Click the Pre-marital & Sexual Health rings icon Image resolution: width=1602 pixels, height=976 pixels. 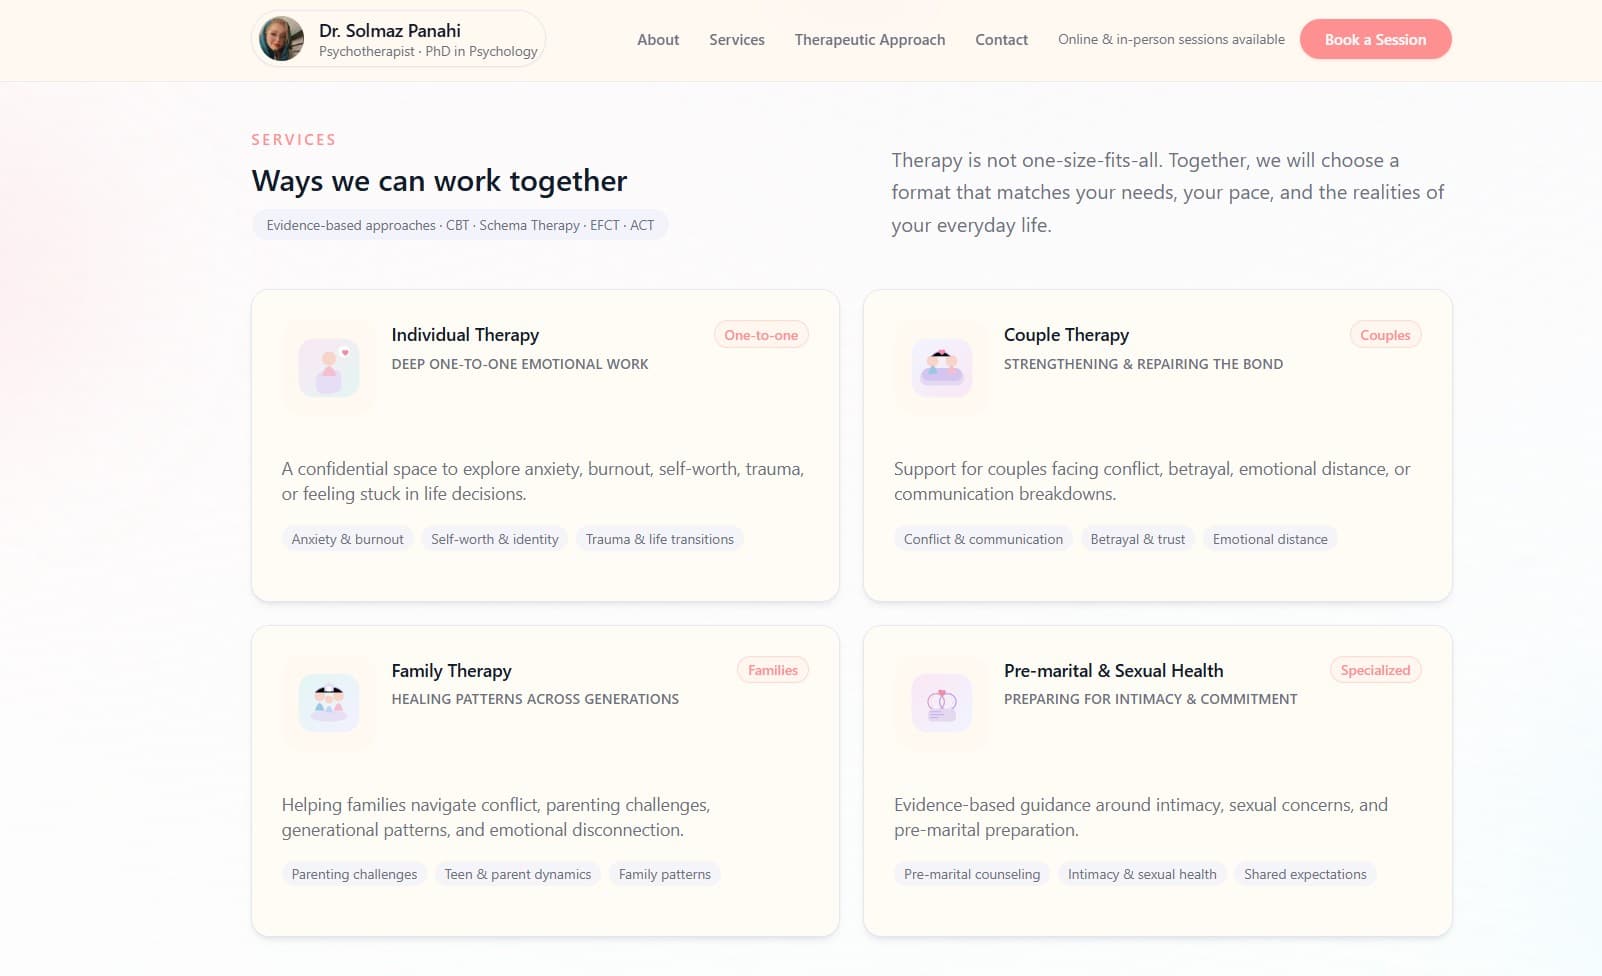pos(941,703)
